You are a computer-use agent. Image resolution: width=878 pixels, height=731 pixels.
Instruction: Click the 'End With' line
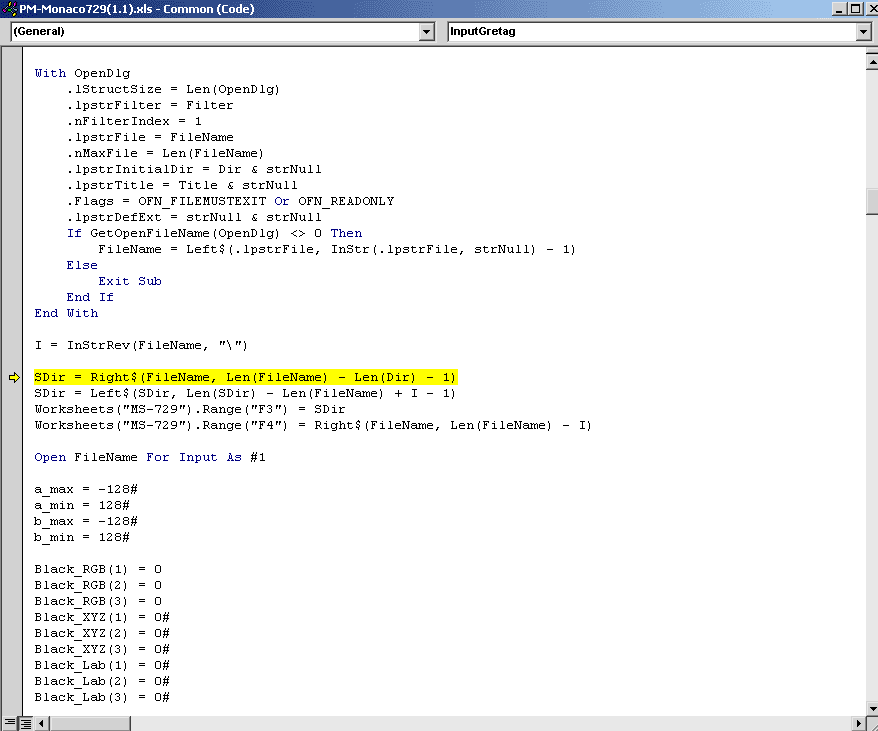pos(66,313)
